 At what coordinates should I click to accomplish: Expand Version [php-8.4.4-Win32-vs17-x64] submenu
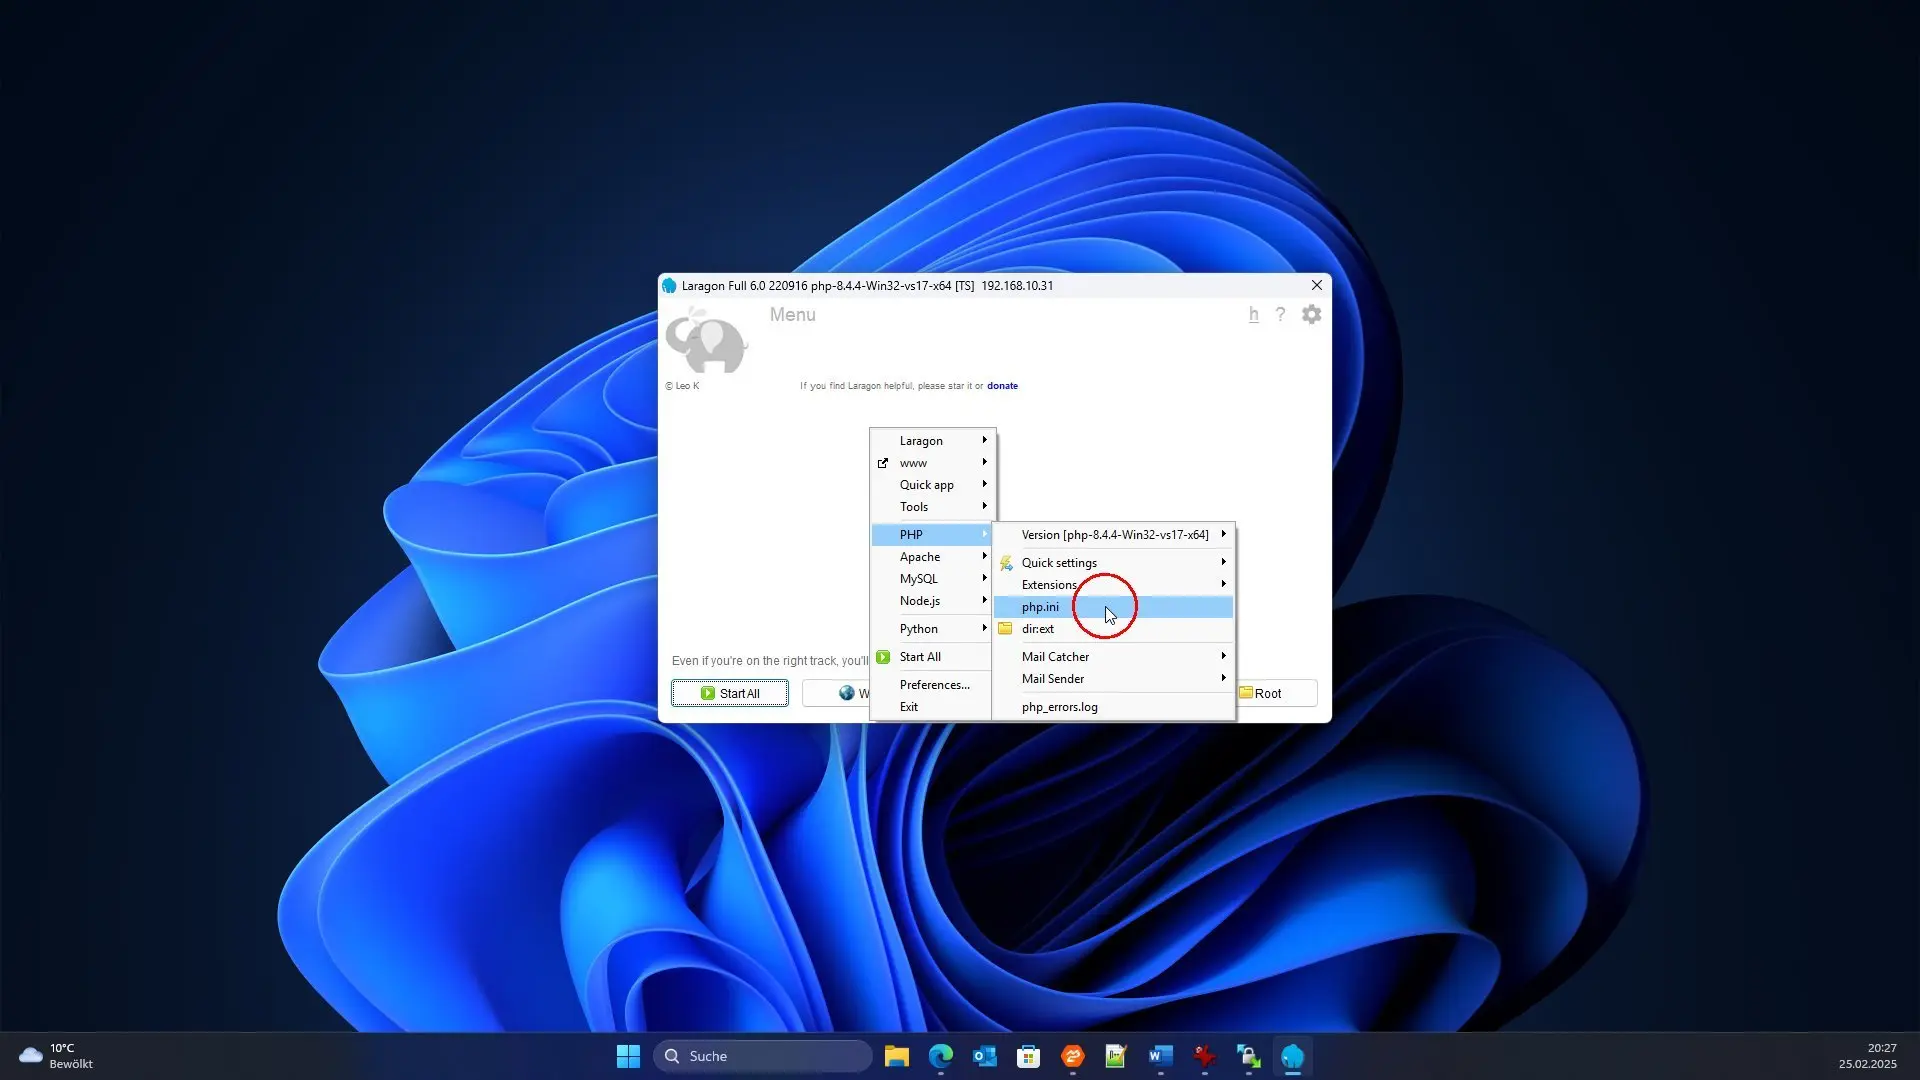(x=1113, y=535)
